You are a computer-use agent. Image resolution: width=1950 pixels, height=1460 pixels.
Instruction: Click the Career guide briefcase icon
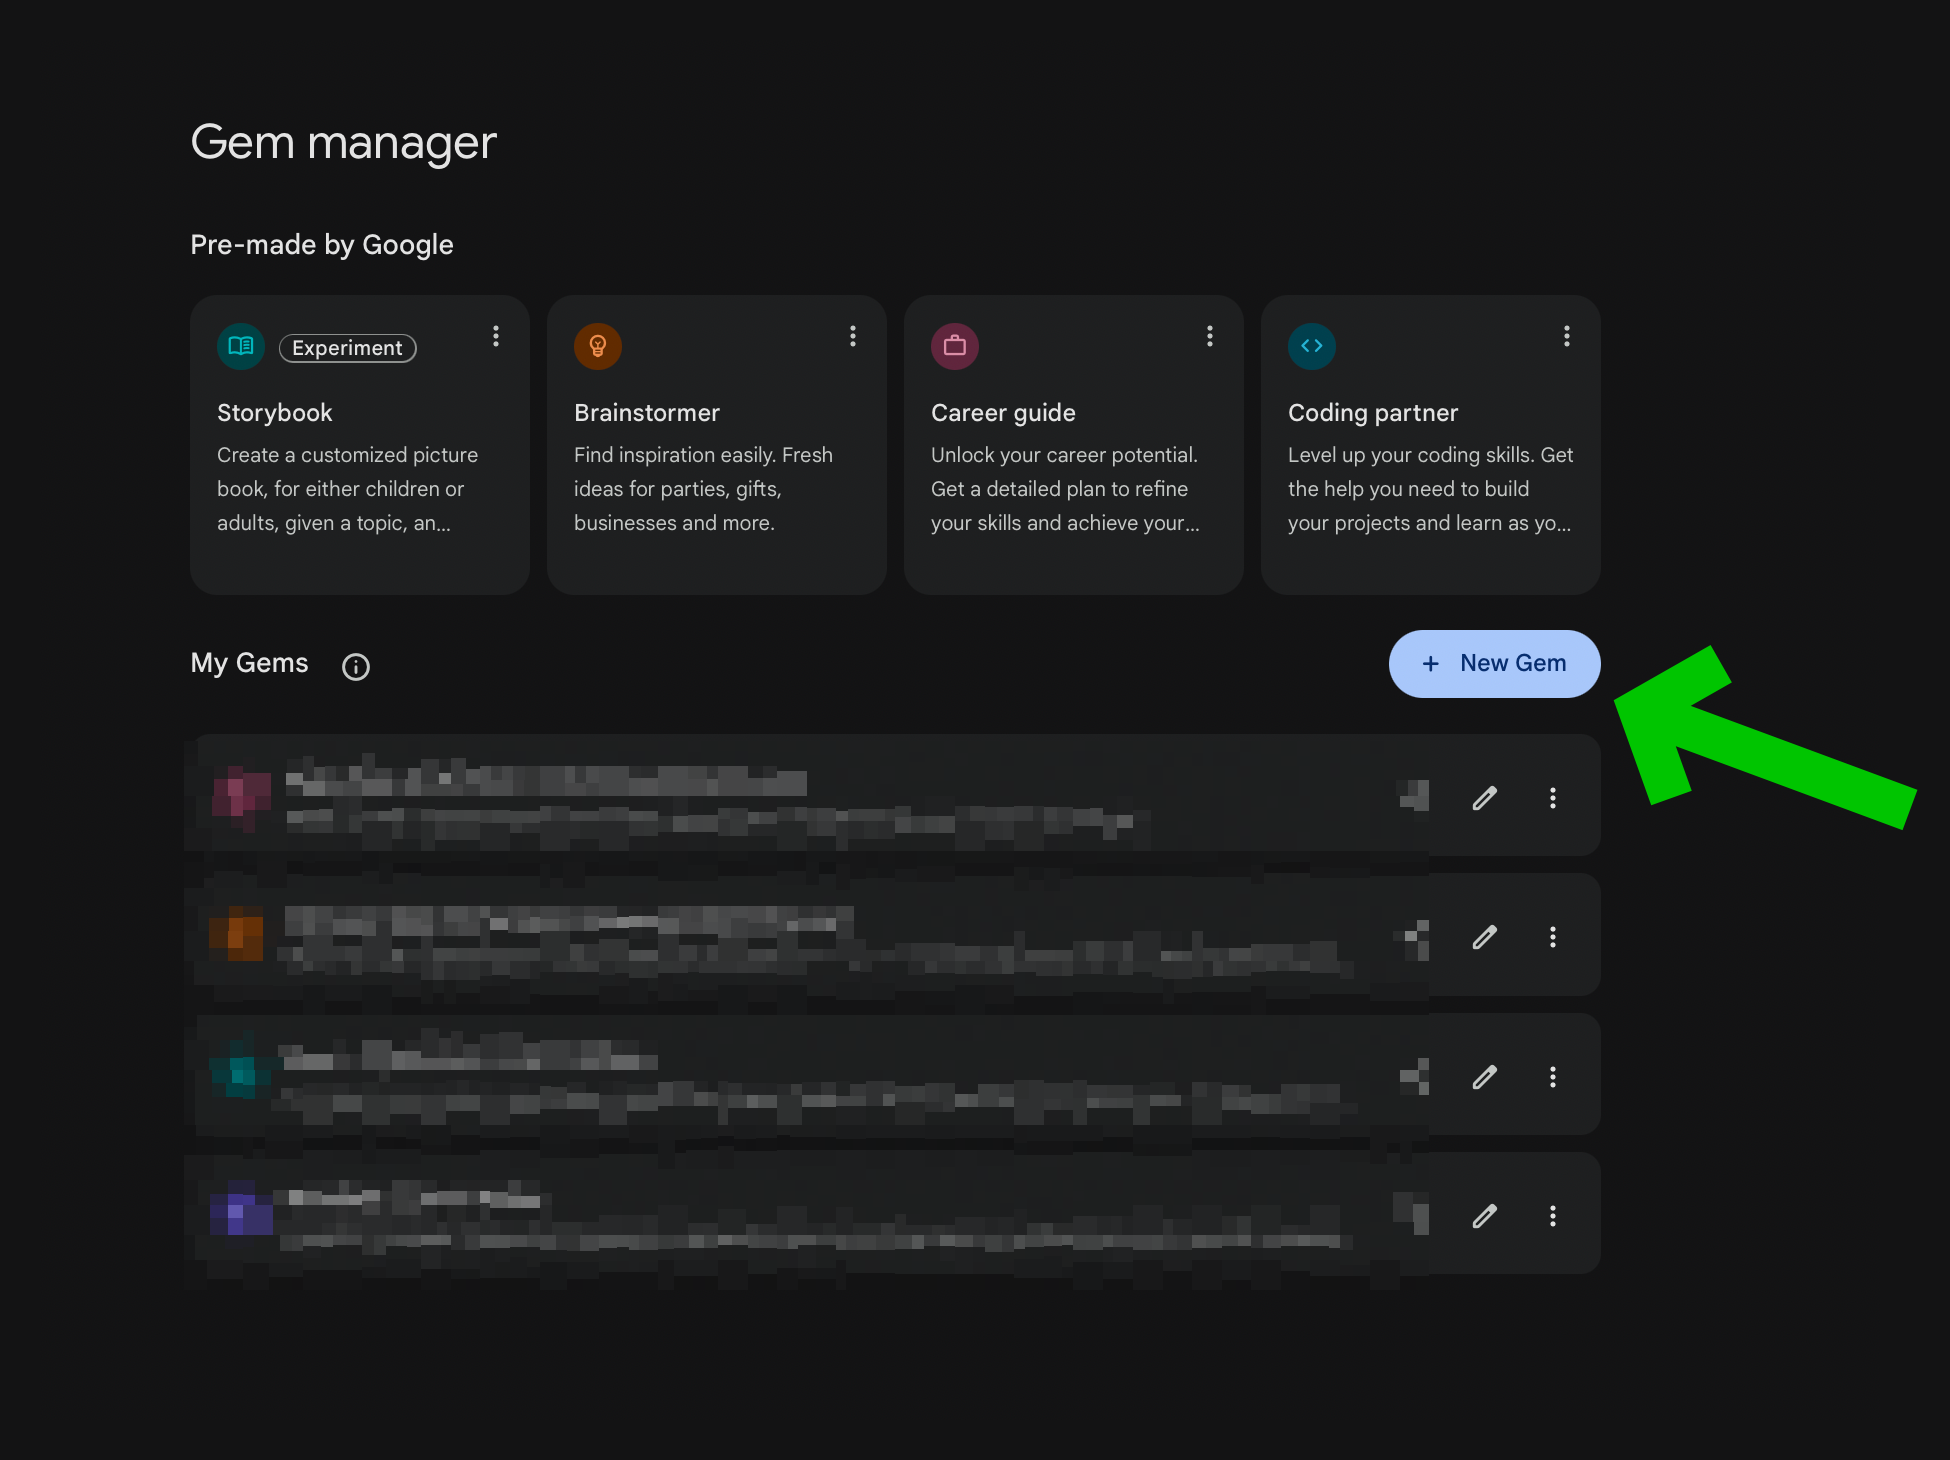click(x=955, y=346)
